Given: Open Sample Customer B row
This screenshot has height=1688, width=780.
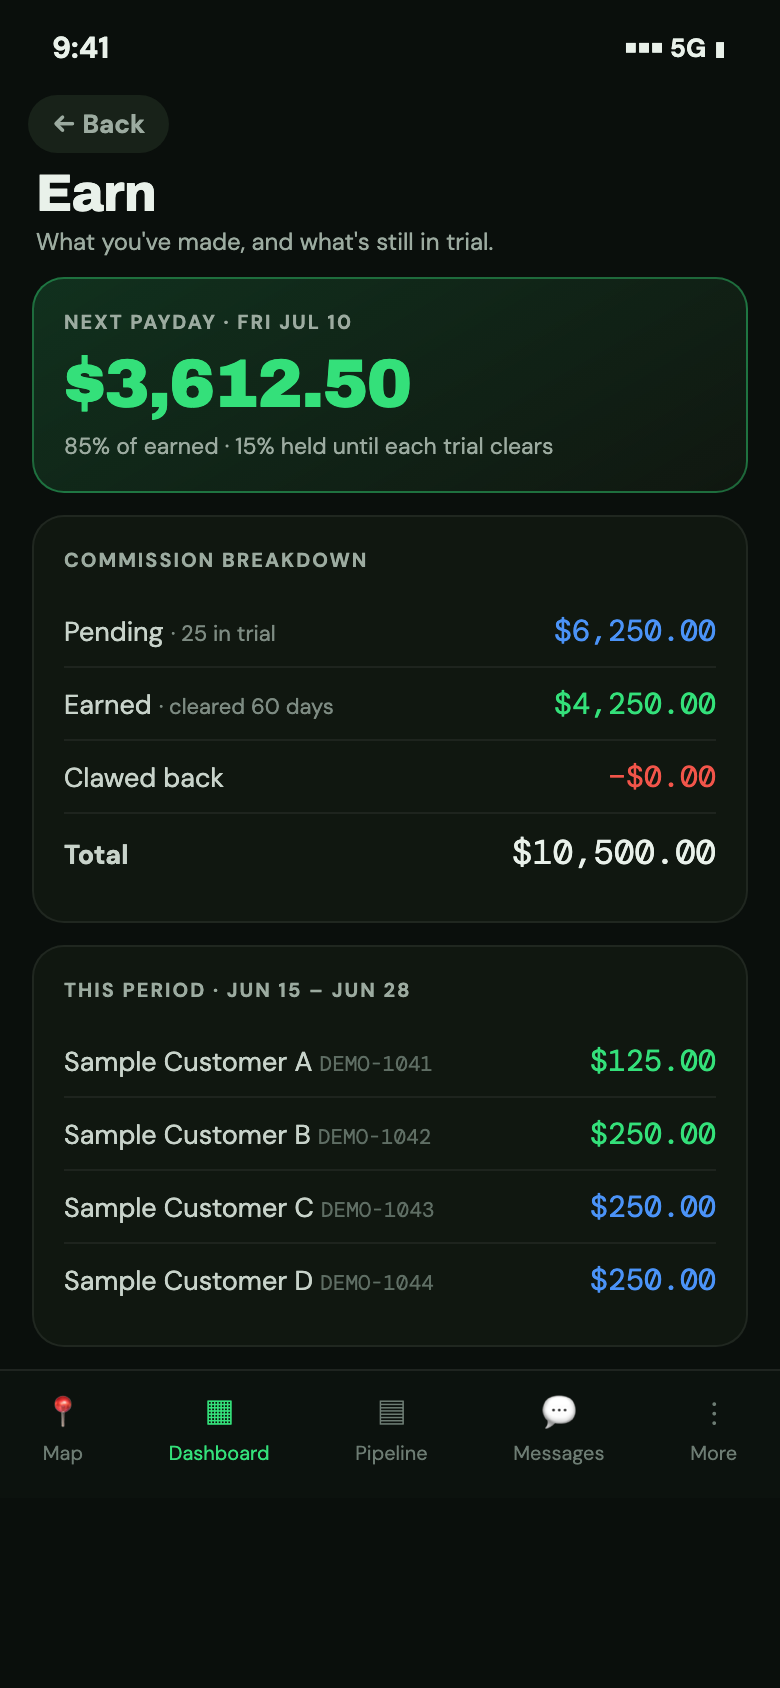Looking at the screenshot, I should click(390, 1134).
